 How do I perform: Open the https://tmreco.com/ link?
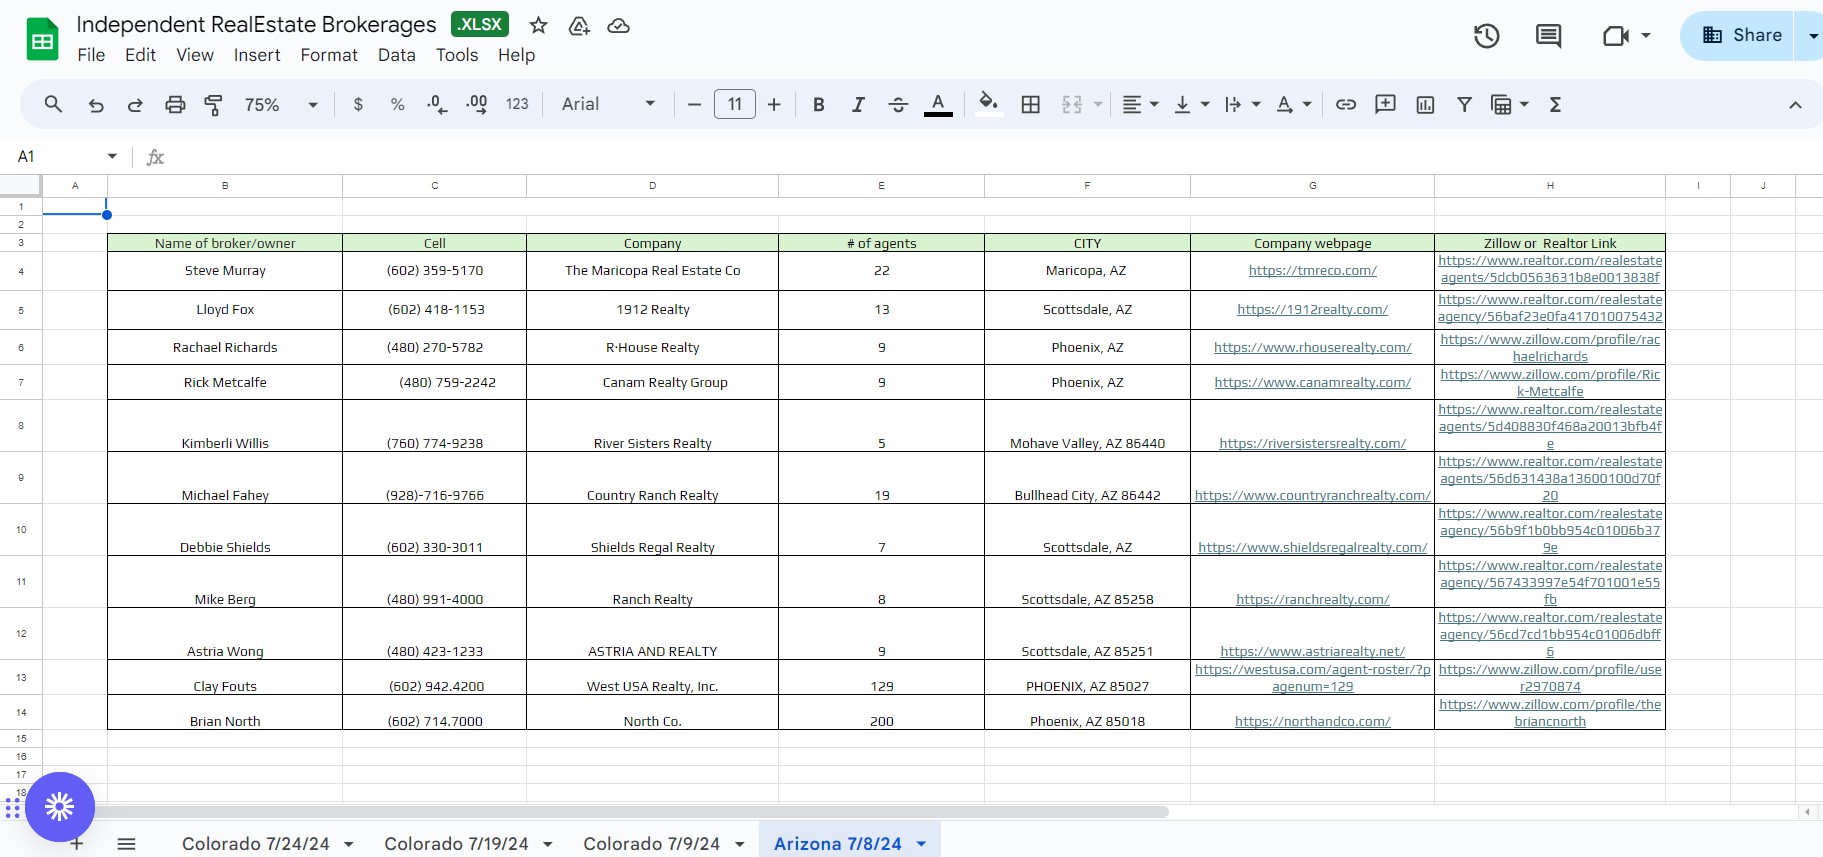point(1313,271)
